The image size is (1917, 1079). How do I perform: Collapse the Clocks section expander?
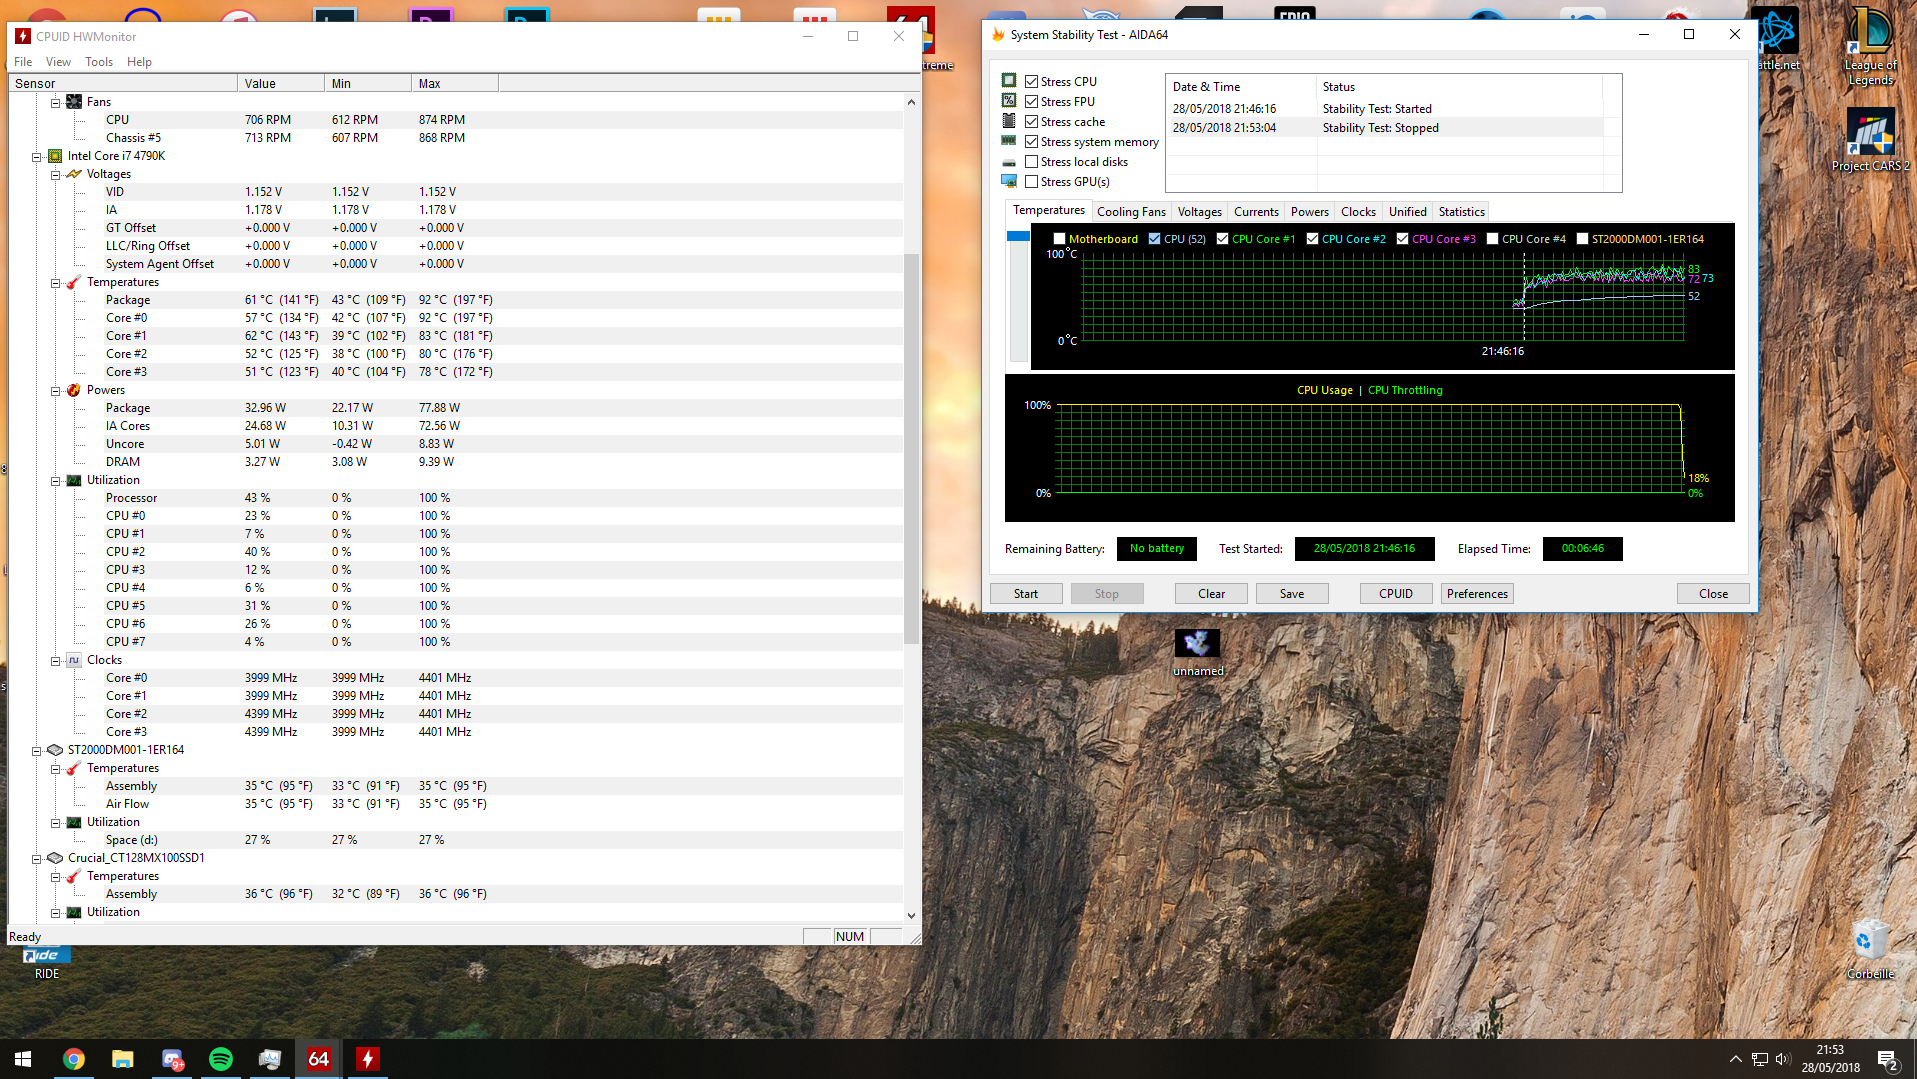click(56, 661)
